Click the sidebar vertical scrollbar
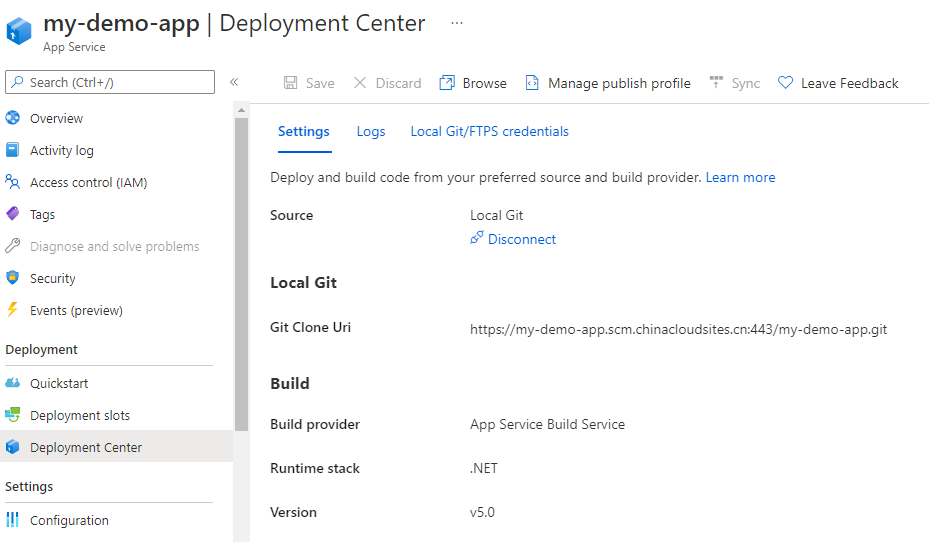 click(x=241, y=270)
